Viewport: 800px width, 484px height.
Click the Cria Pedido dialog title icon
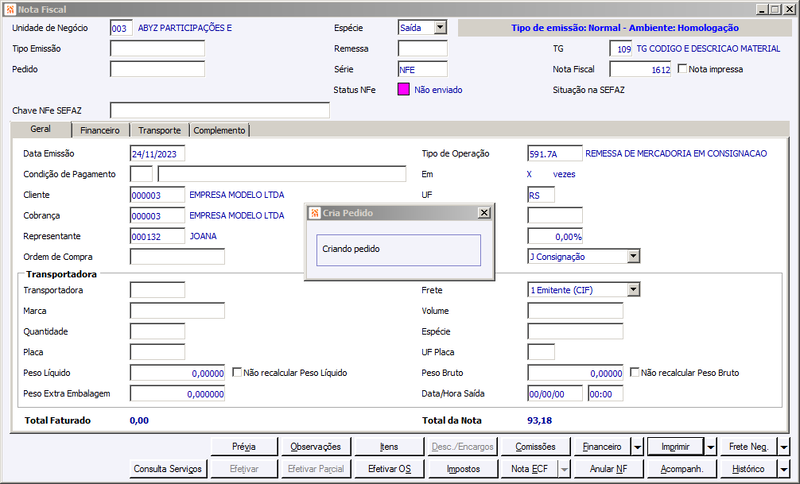(x=315, y=213)
